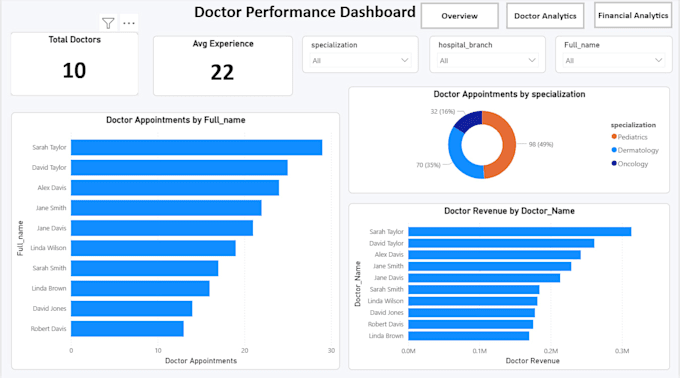Image resolution: width=680 pixels, height=378 pixels.
Task: Click the '32 (16%)' donut data label
Action: [x=442, y=111]
